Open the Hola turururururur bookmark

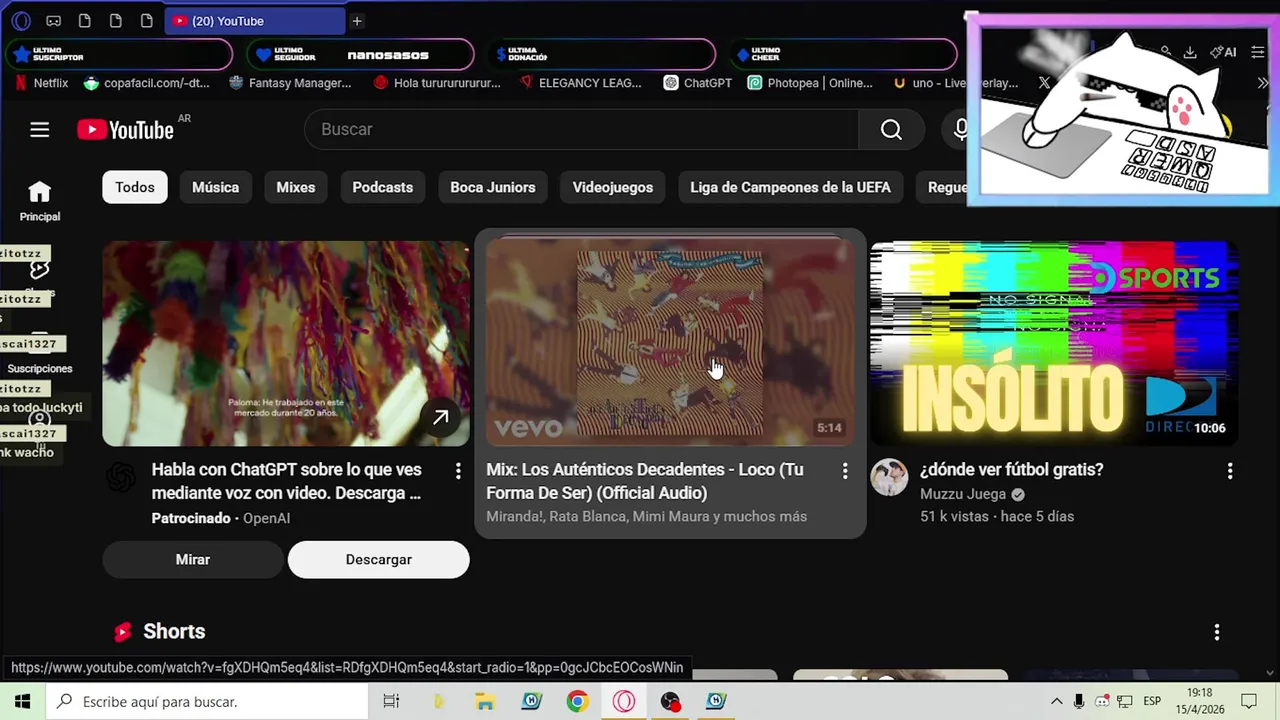(x=437, y=83)
